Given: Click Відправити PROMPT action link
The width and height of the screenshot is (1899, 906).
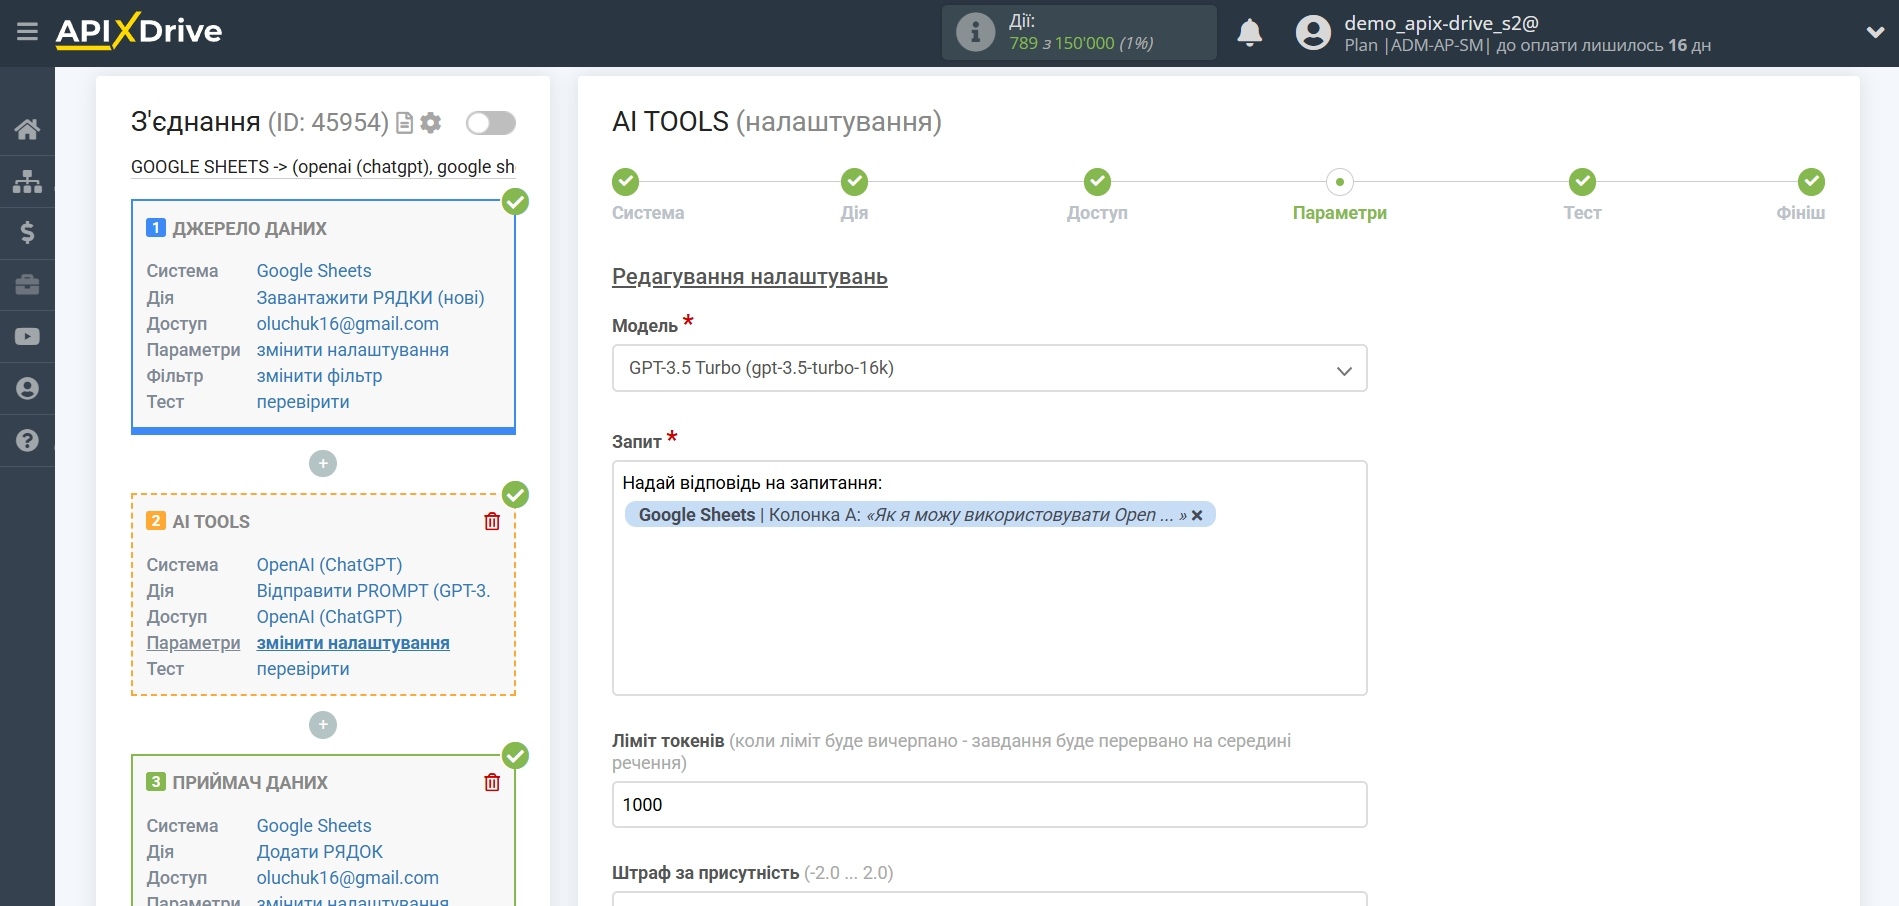Looking at the screenshot, I should pyautogui.click(x=373, y=591).
